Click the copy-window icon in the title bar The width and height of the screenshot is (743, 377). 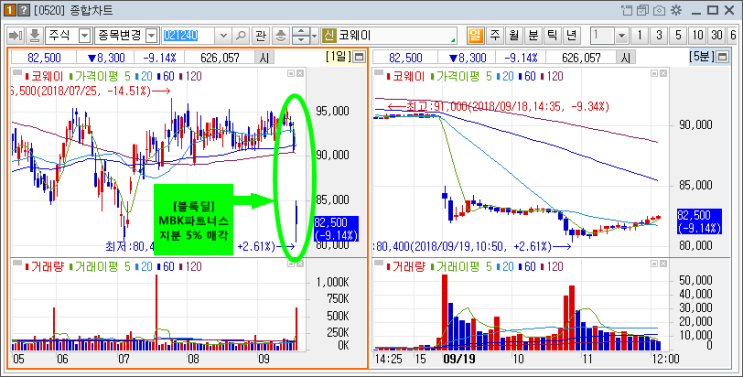click(643, 10)
